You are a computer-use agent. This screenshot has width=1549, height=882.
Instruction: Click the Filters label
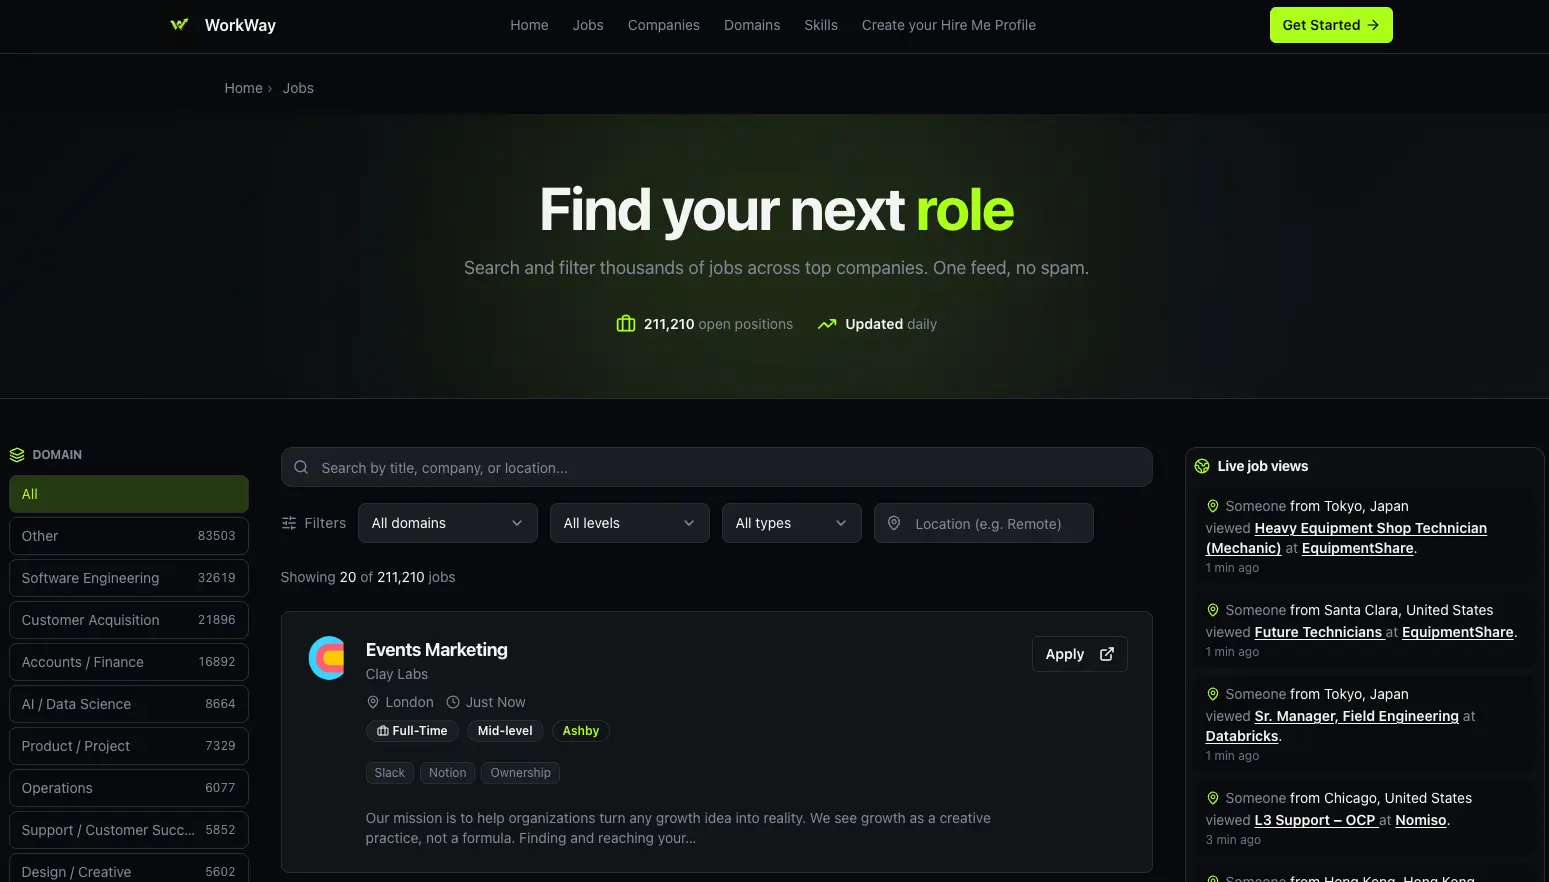pyautogui.click(x=325, y=523)
